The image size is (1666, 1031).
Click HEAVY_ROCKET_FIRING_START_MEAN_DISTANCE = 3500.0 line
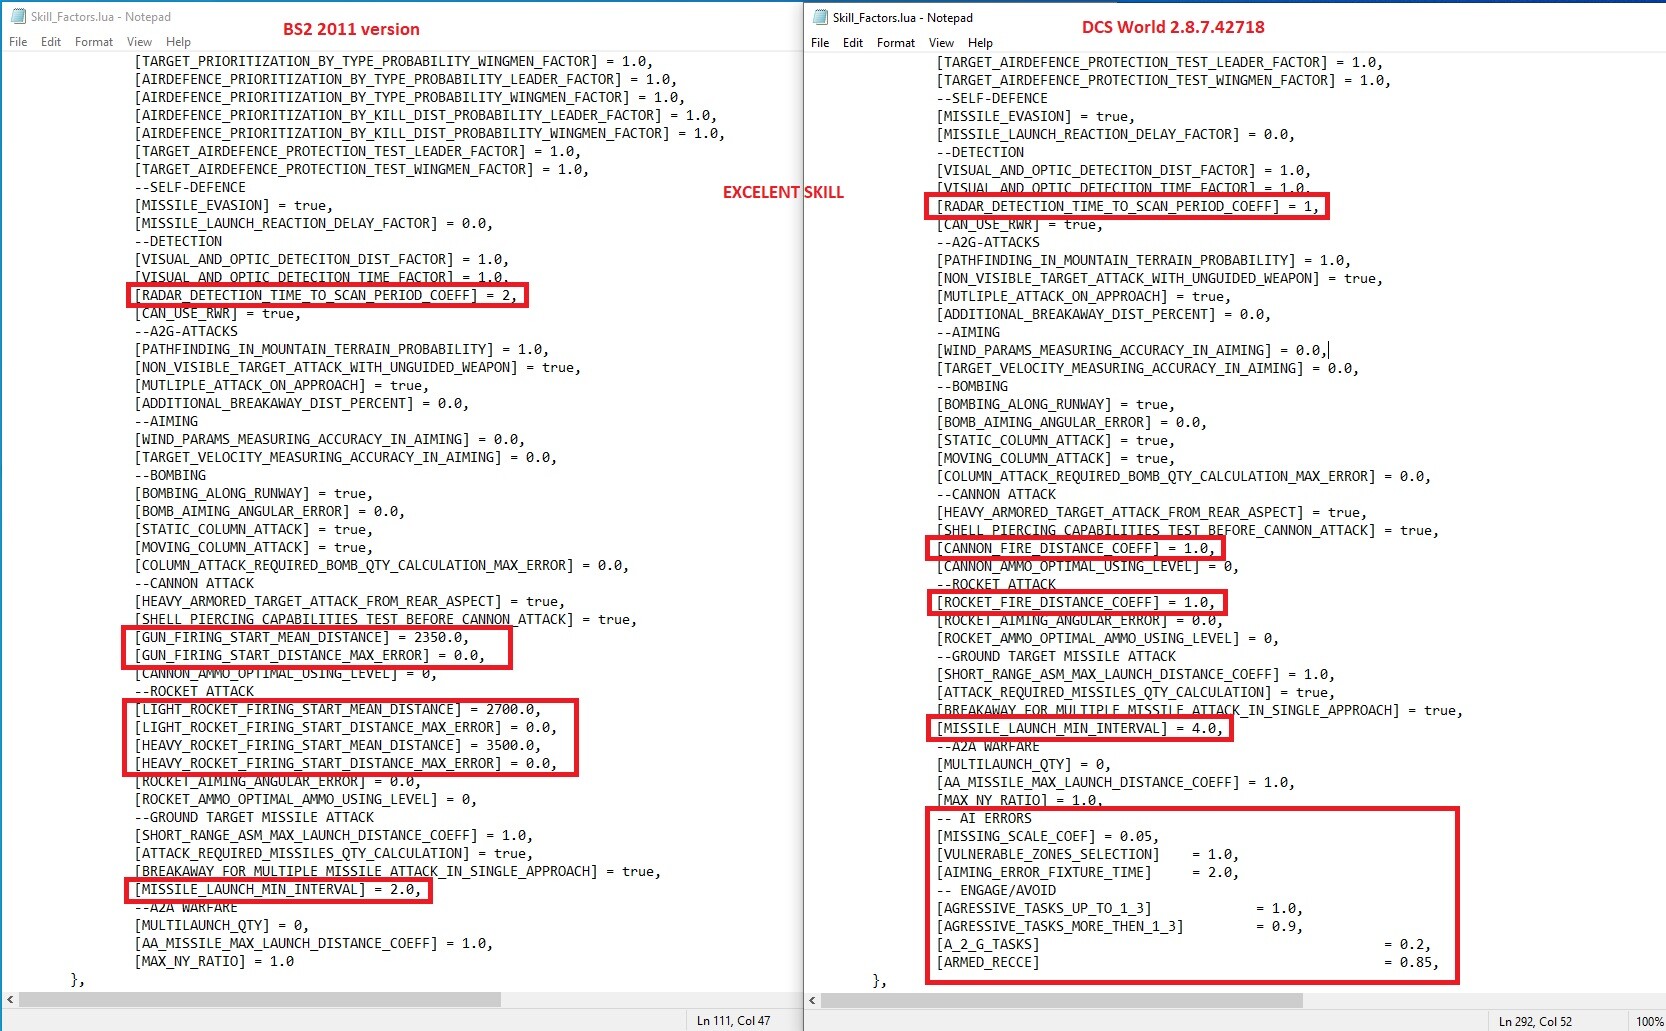tap(338, 745)
